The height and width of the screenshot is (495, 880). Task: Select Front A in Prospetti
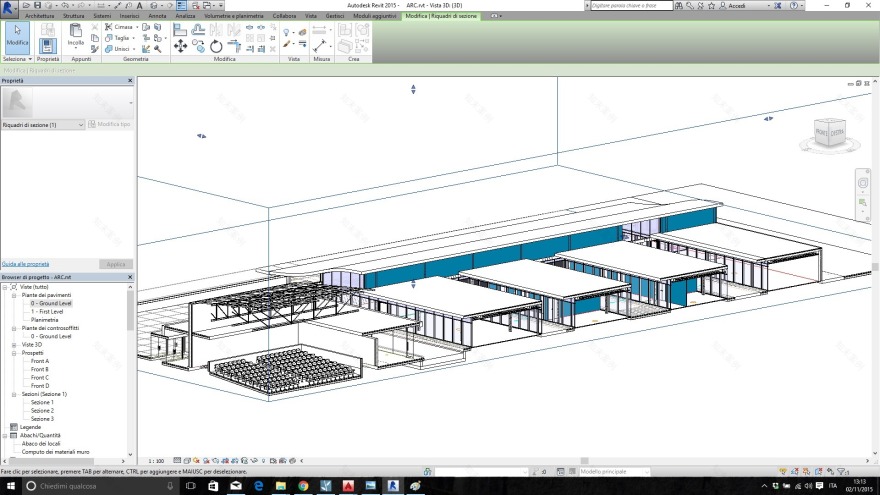(40, 361)
